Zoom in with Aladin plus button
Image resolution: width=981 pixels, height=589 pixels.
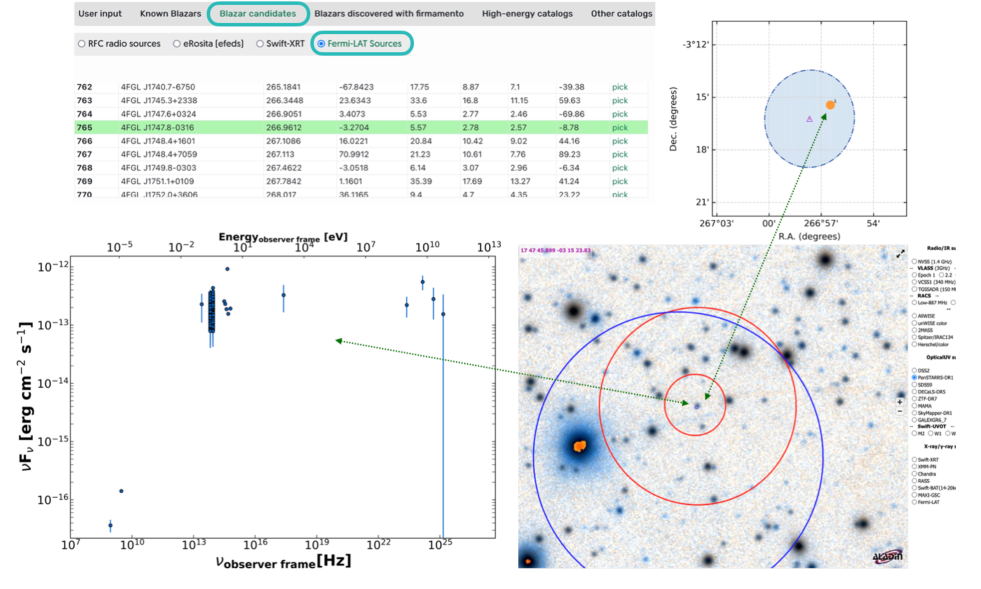(900, 402)
